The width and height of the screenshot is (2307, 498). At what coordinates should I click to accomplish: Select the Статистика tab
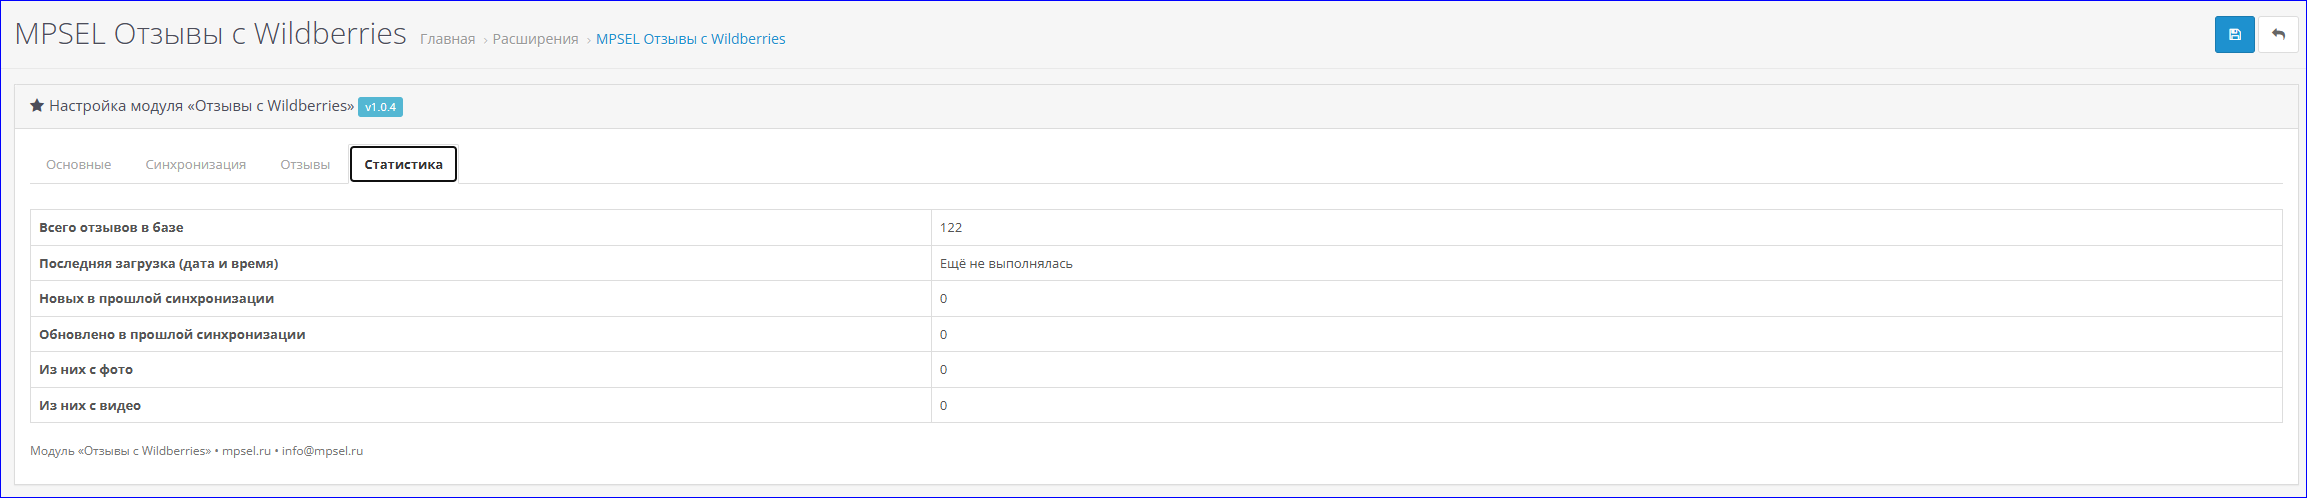[403, 164]
